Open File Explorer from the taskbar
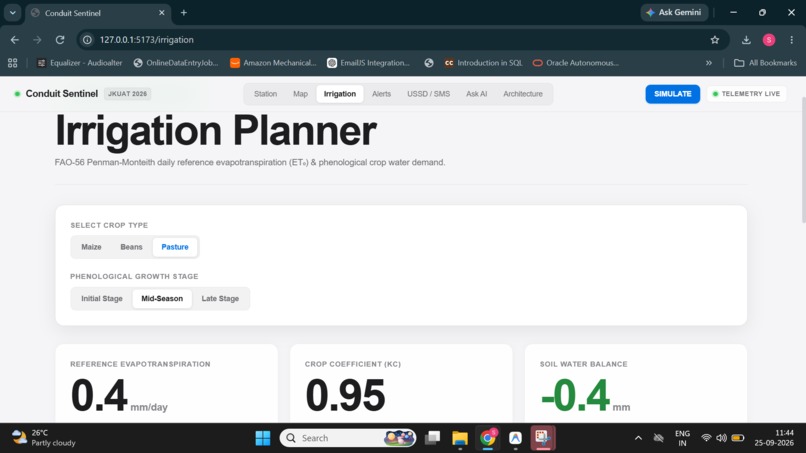The image size is (806, 453). pos(460,438)
